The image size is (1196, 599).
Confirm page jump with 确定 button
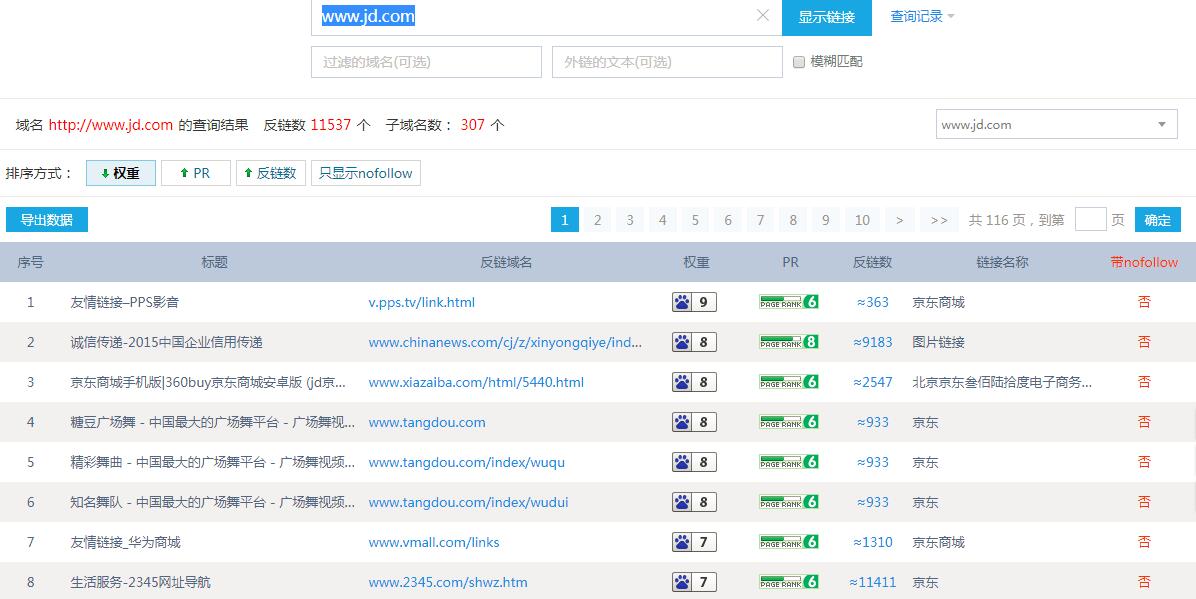click(x=1158, y=220)
